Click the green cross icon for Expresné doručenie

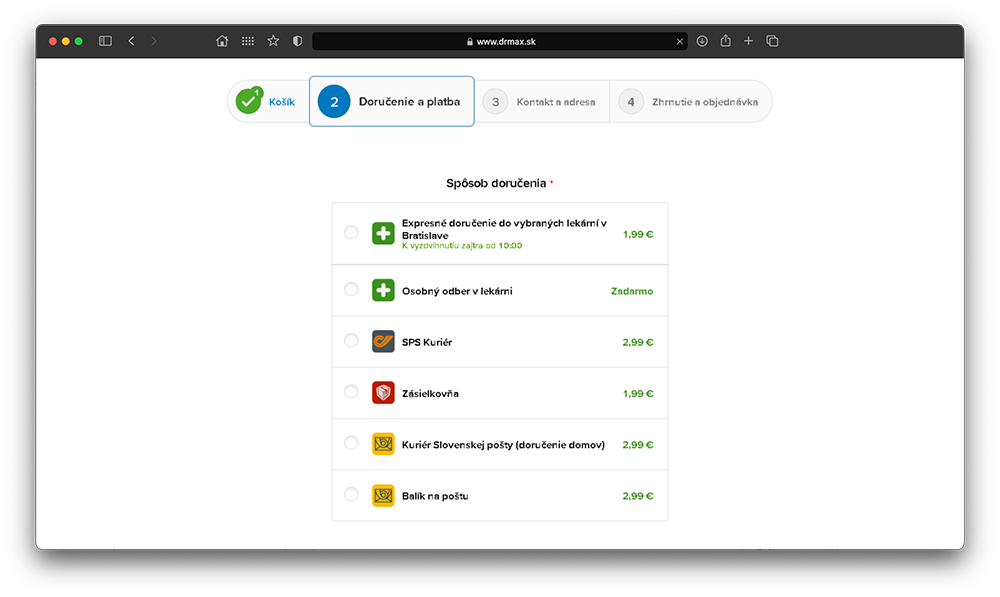coord(383,233)
